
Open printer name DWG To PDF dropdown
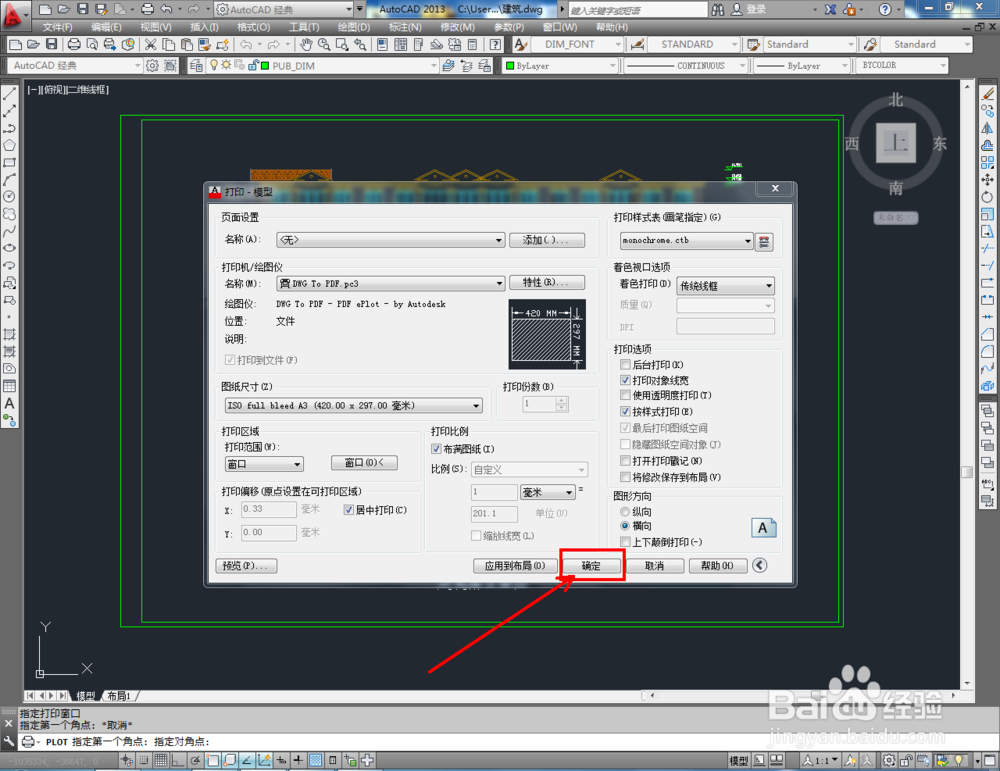click(x=391, y=284)
